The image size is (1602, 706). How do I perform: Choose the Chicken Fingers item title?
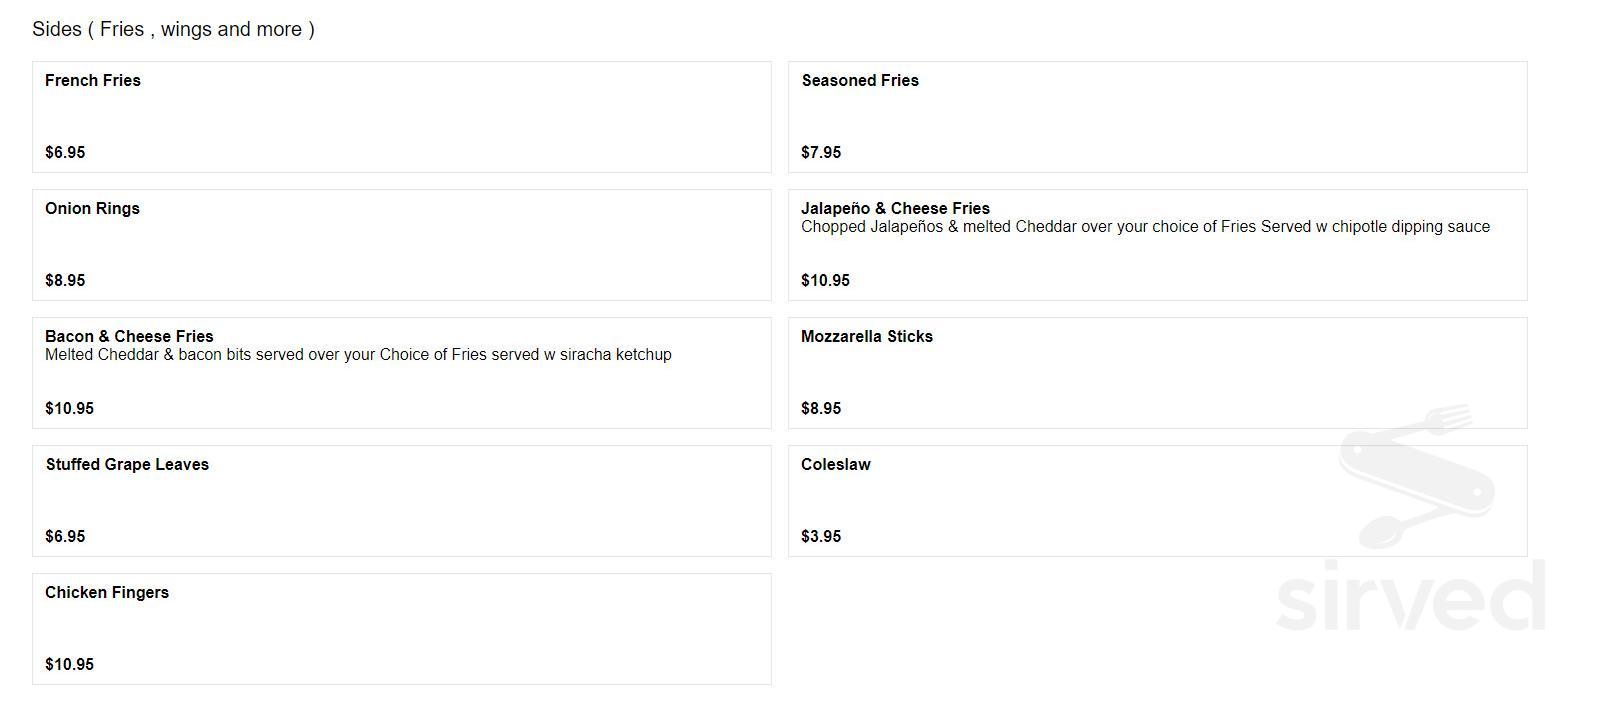click(x=107, y=593)
